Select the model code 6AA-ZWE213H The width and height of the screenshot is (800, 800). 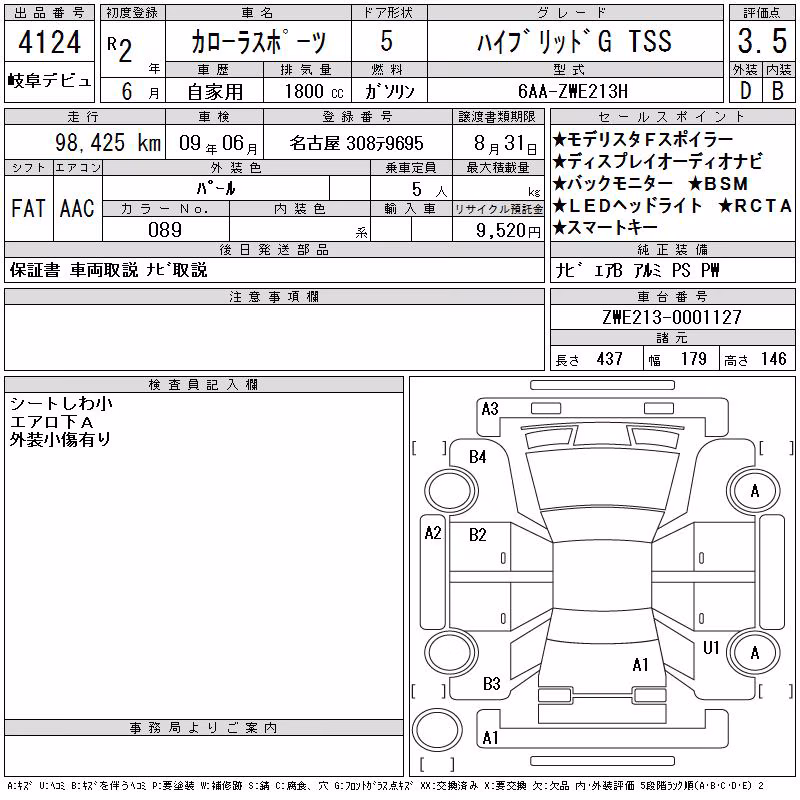pos(572,91)
